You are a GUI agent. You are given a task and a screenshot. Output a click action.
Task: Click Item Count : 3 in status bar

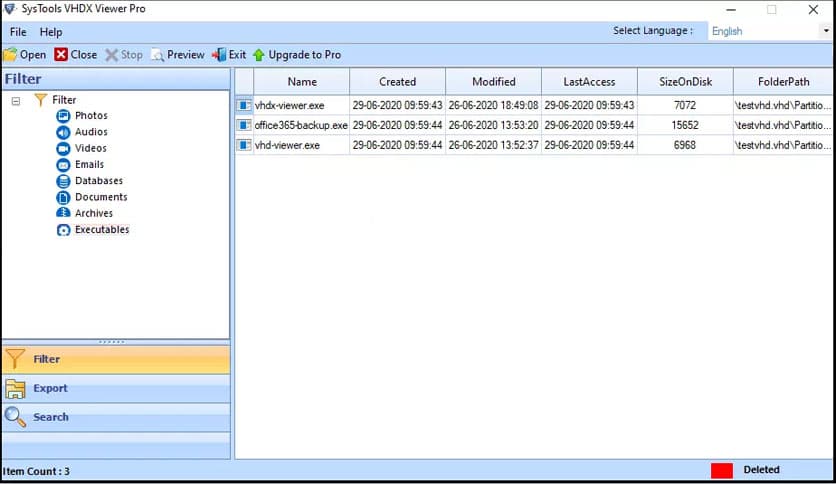[x=36, y=472]
